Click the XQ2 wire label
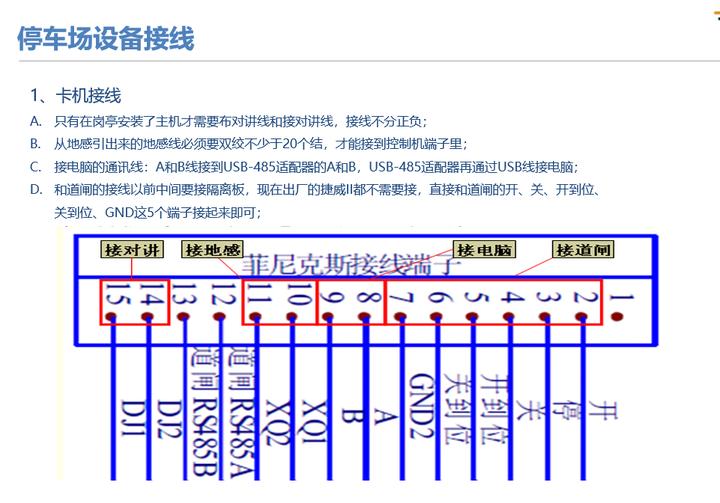The height and width of the screenshot is (503, 720). coord(279,422)
